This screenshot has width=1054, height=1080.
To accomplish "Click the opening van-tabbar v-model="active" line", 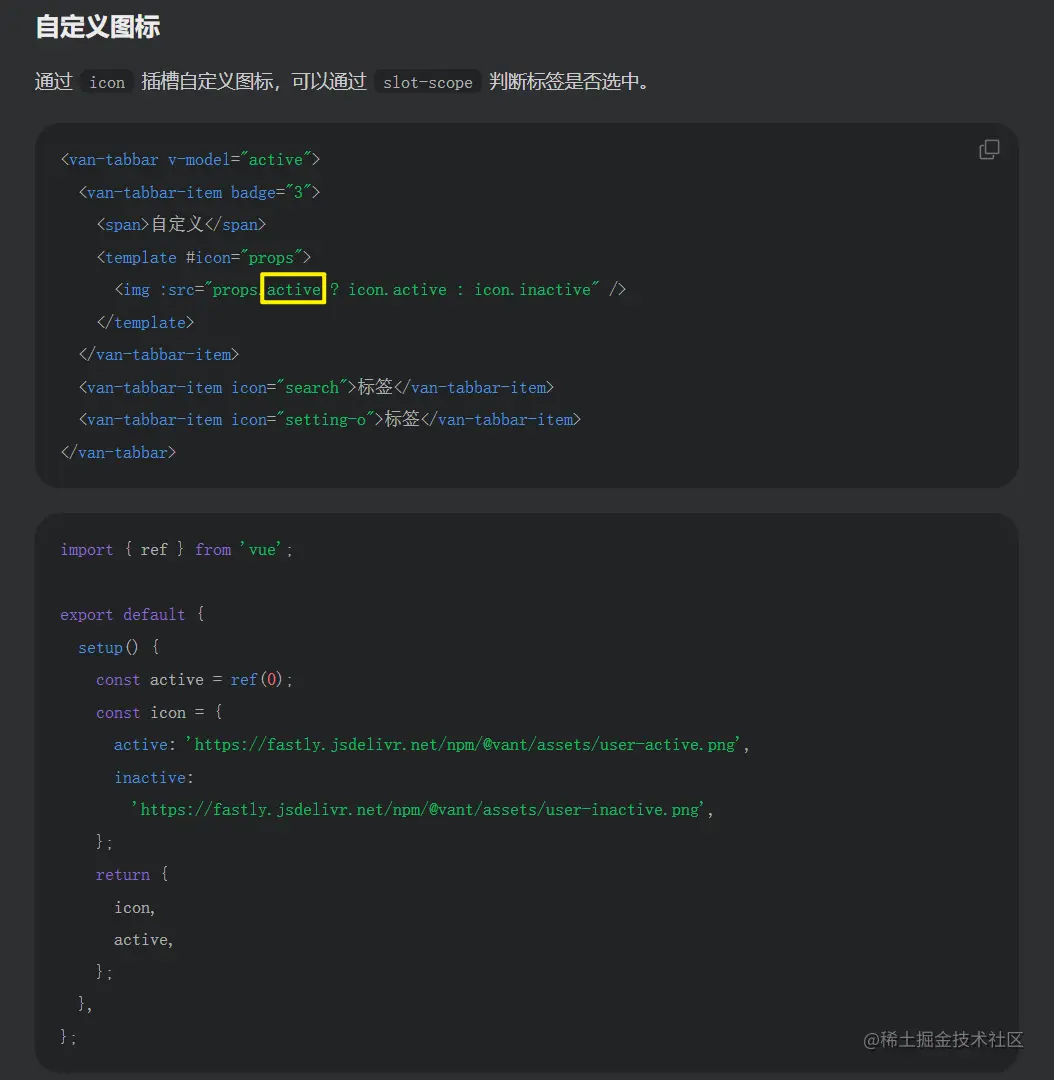I will 190,160.
